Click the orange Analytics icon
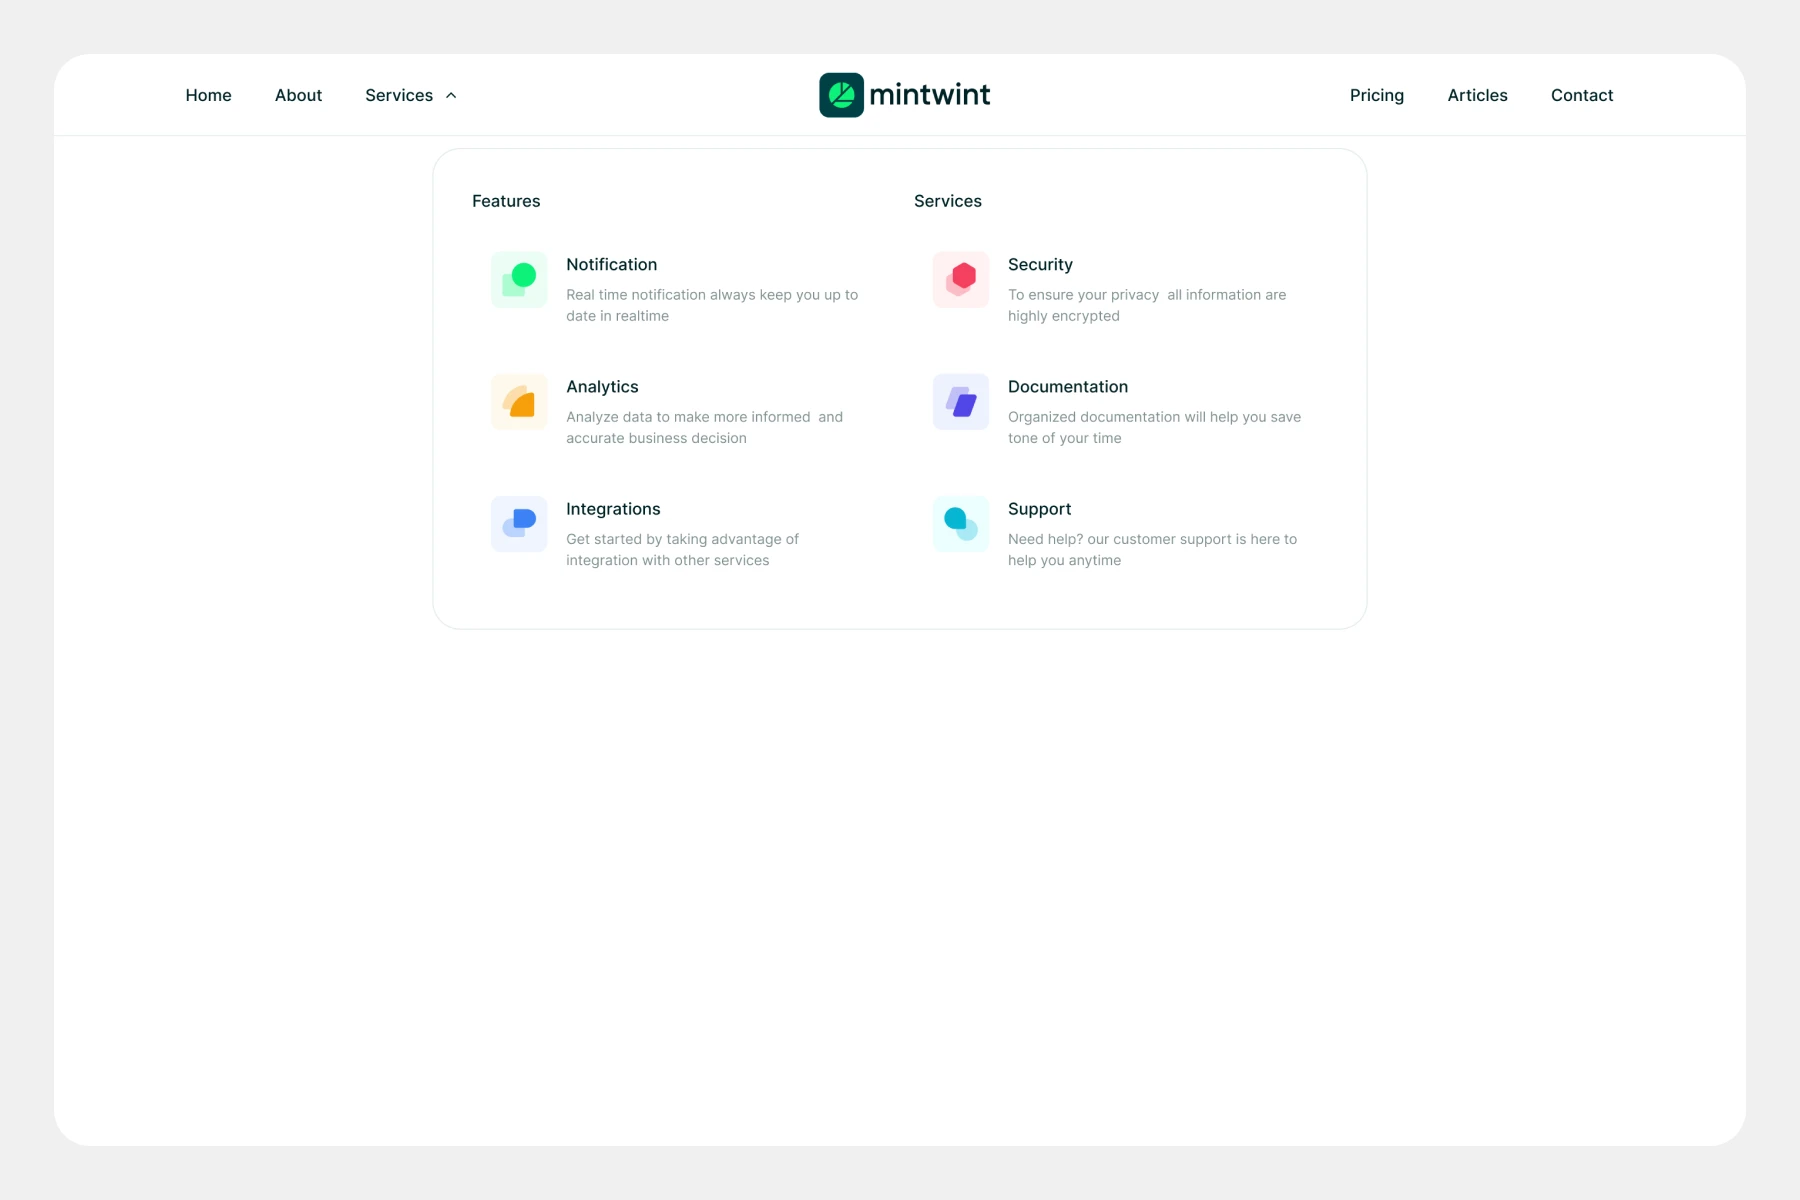Viewport: 1800px width, 1200px height. point(519,402)
